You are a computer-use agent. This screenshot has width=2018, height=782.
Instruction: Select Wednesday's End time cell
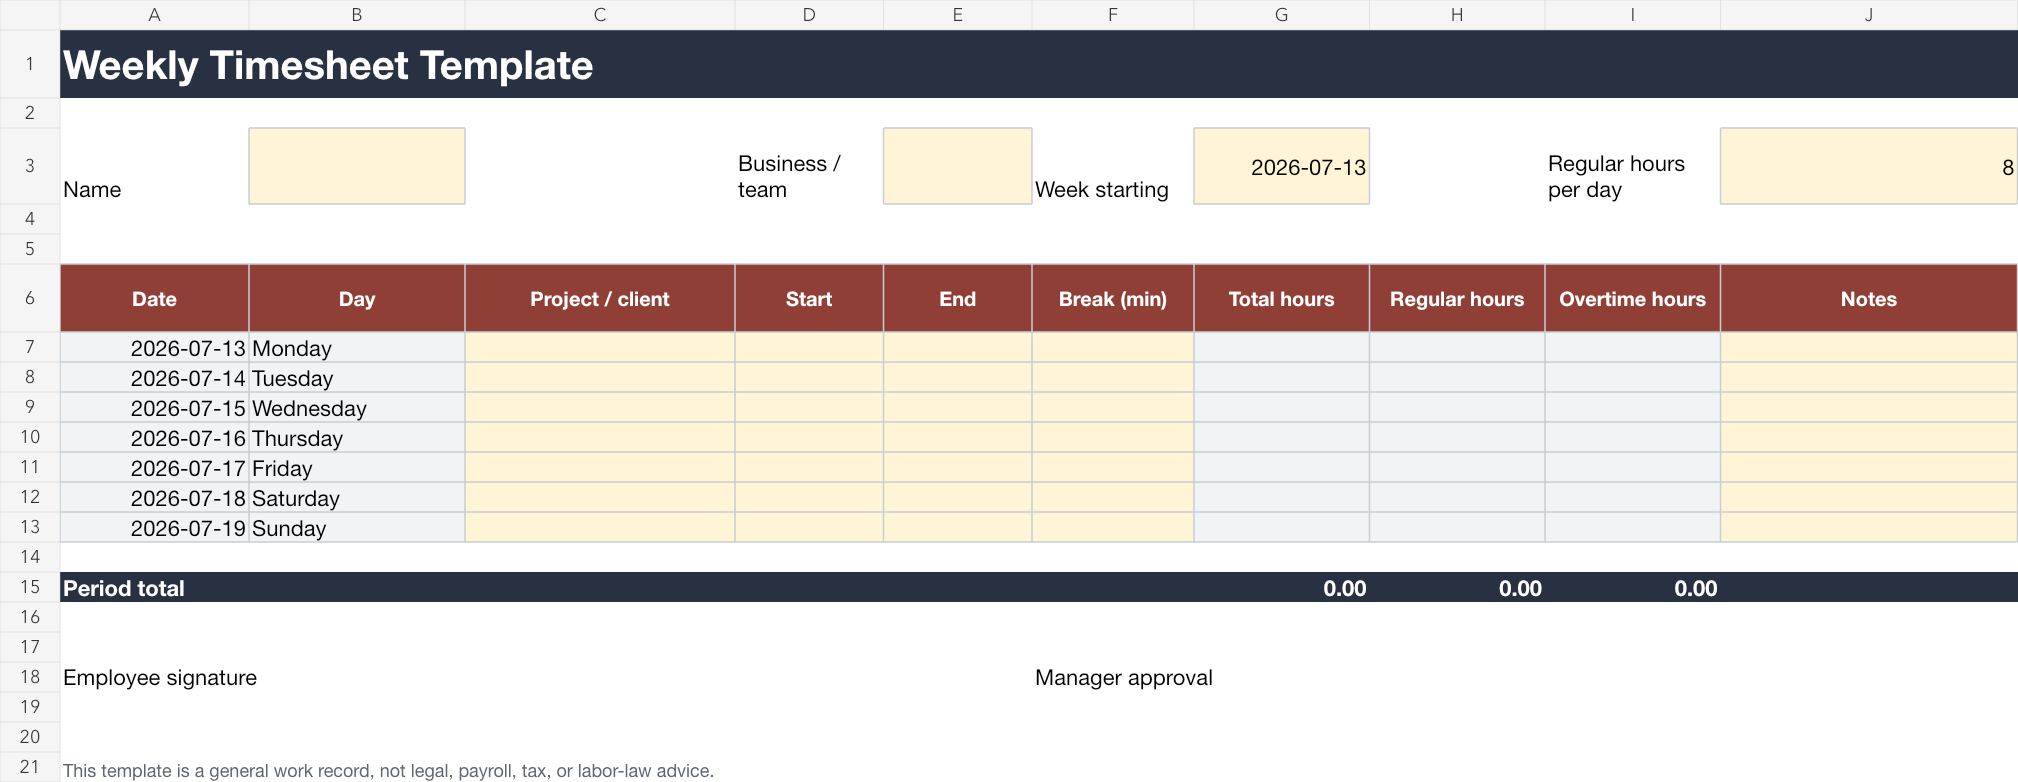[957, 408]
